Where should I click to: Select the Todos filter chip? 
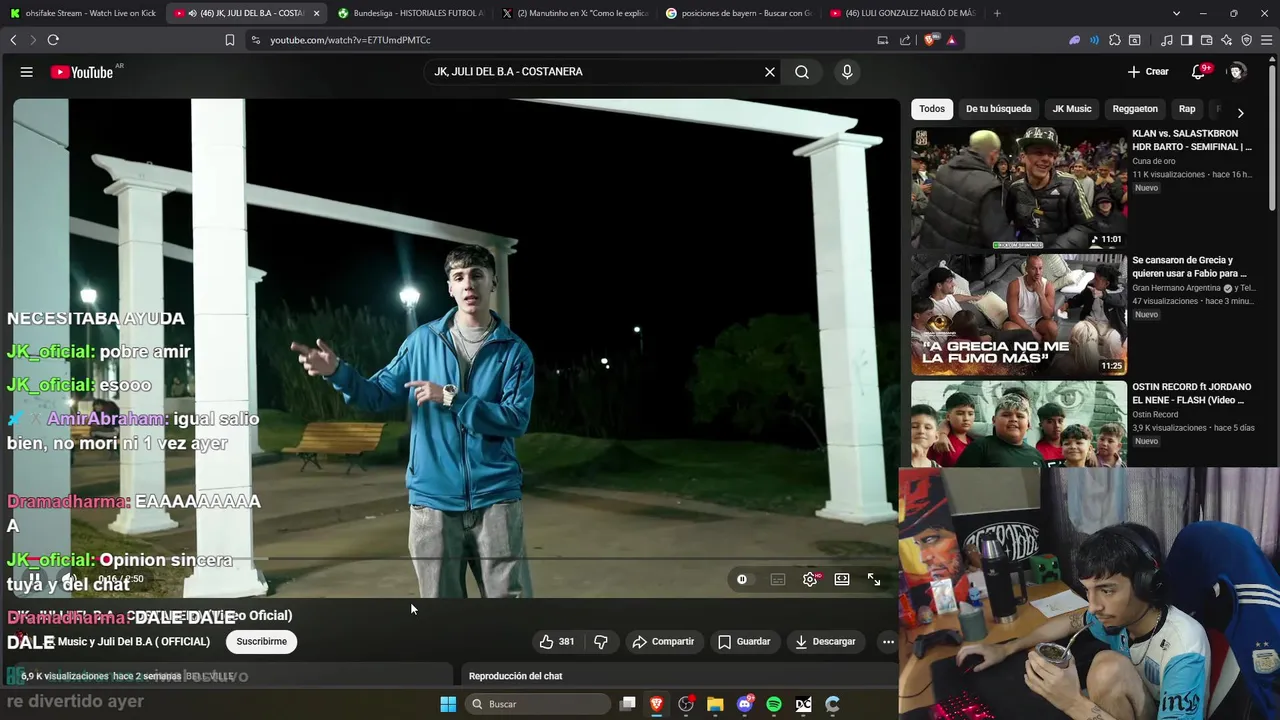point(932,109)
